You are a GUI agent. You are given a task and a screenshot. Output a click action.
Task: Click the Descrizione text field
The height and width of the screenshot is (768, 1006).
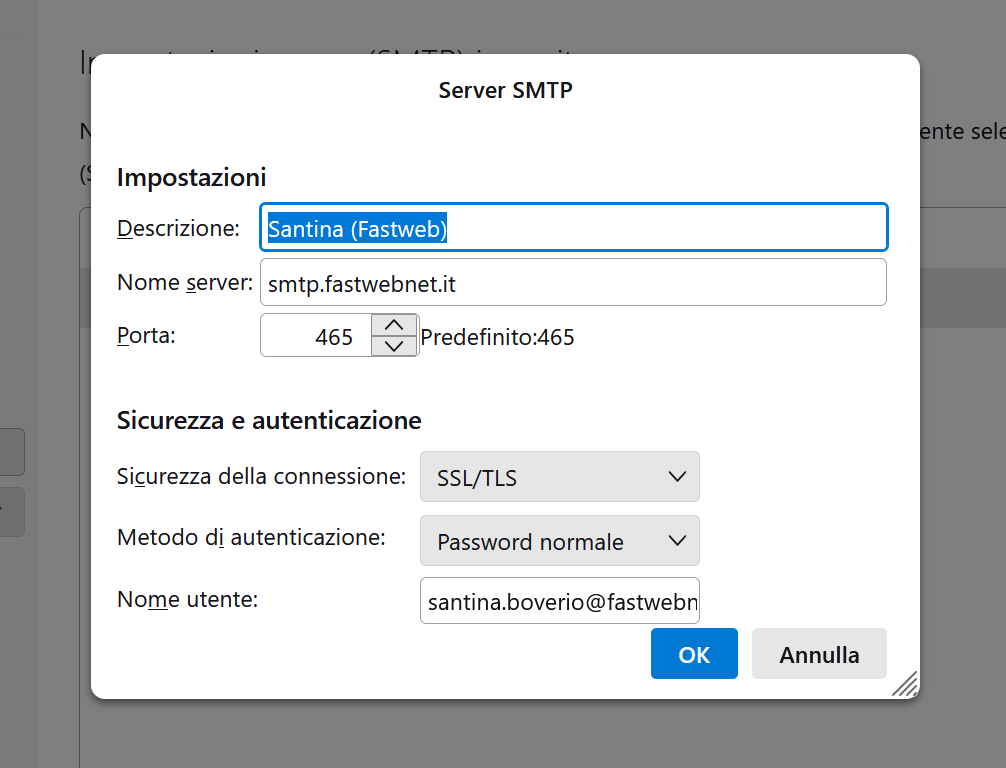pos(573,228)
